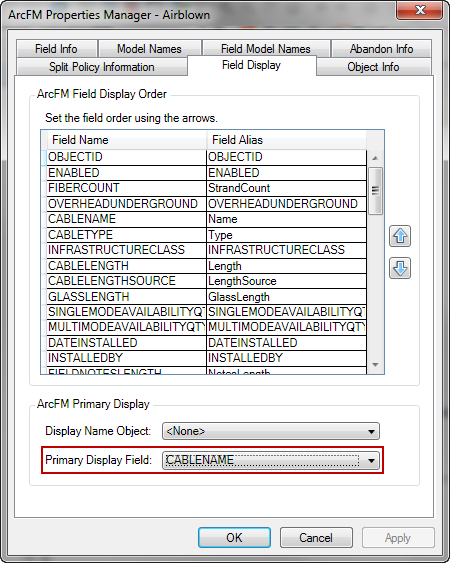Confirm changes with the OK button
Viewport: 450px width, 563px height.
tap(234, 538)
